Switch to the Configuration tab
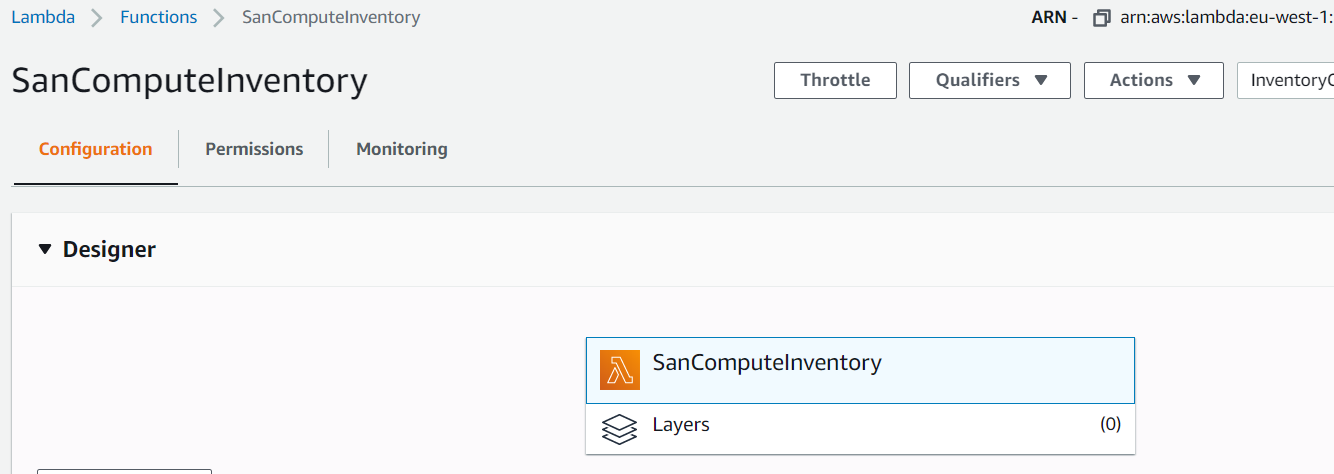 96,149
